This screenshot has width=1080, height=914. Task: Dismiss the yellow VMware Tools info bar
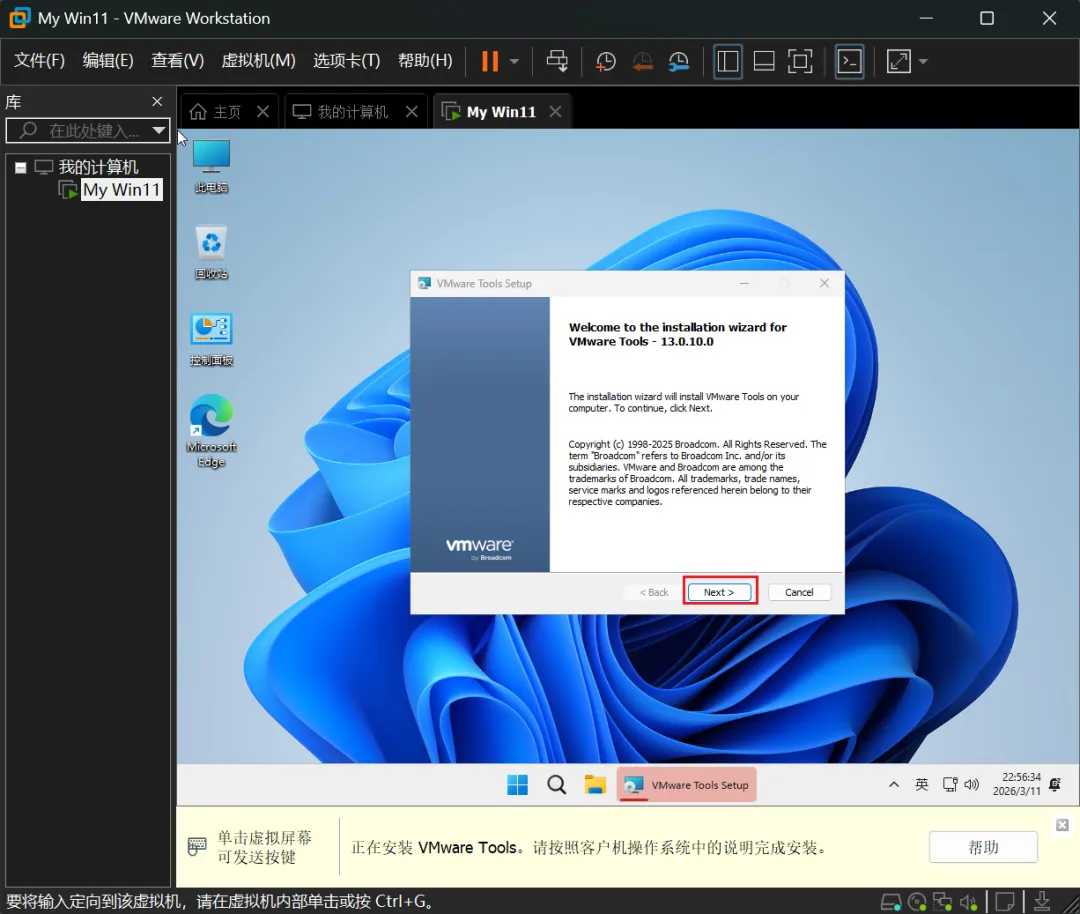click(1062, 824)
